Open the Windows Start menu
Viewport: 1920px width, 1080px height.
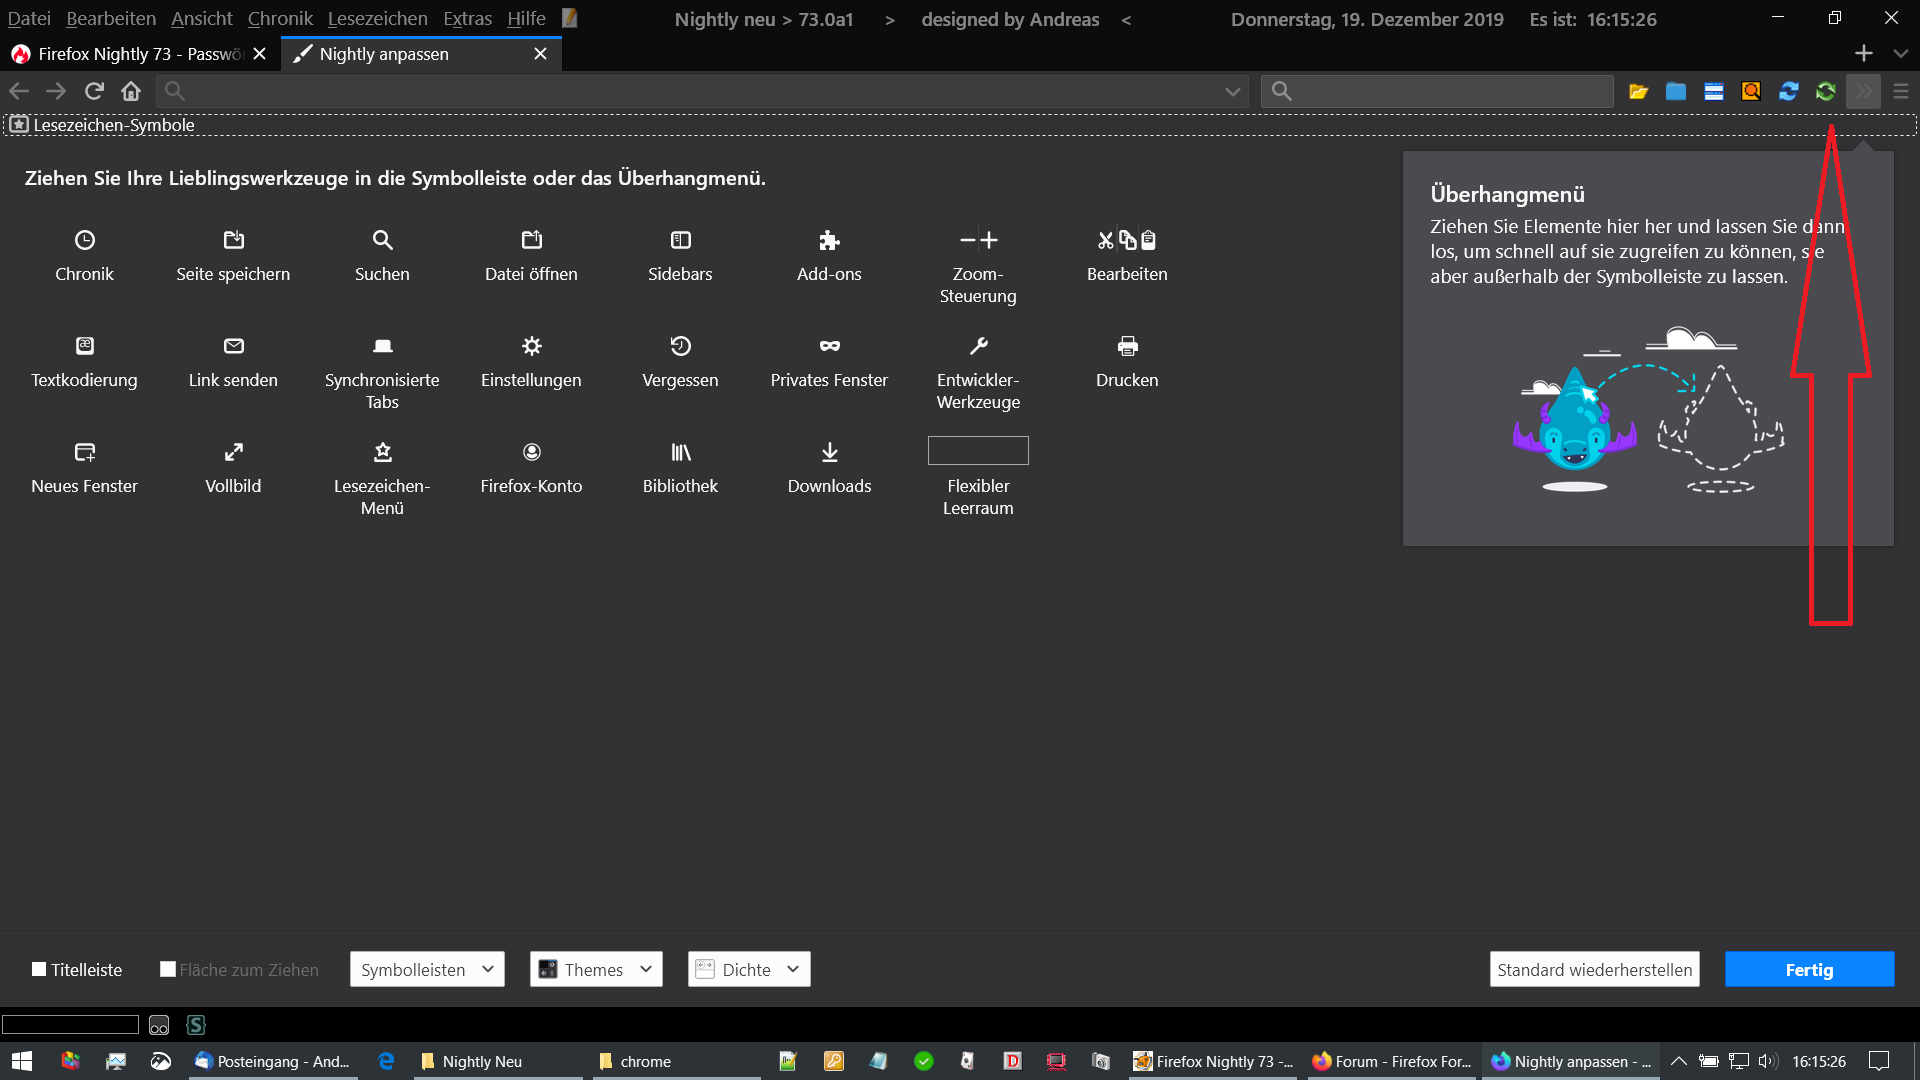(x=22, y=1061)
